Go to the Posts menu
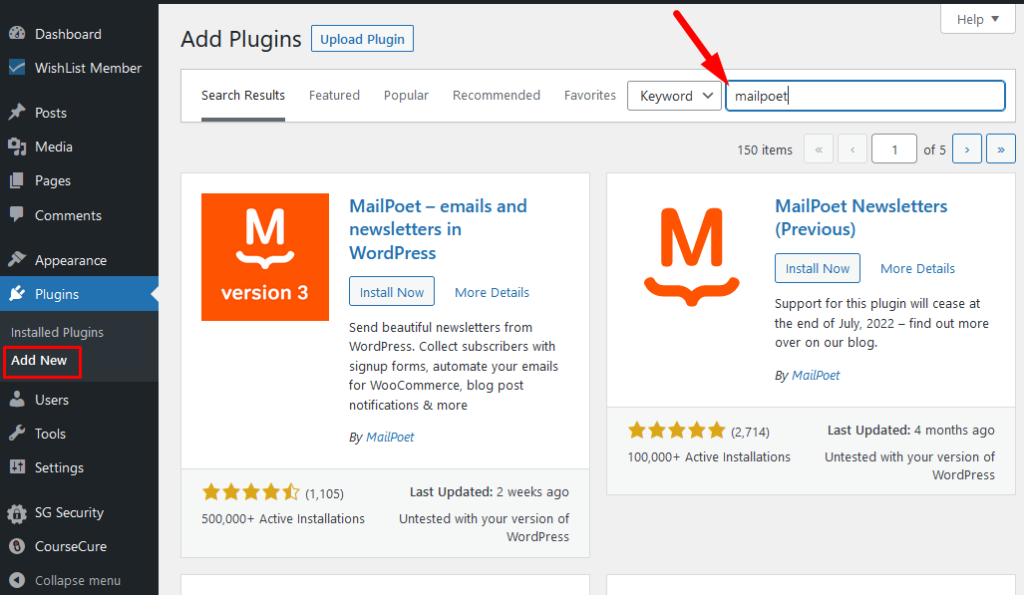Screen dimensions: 1024x595 (51, 113)
